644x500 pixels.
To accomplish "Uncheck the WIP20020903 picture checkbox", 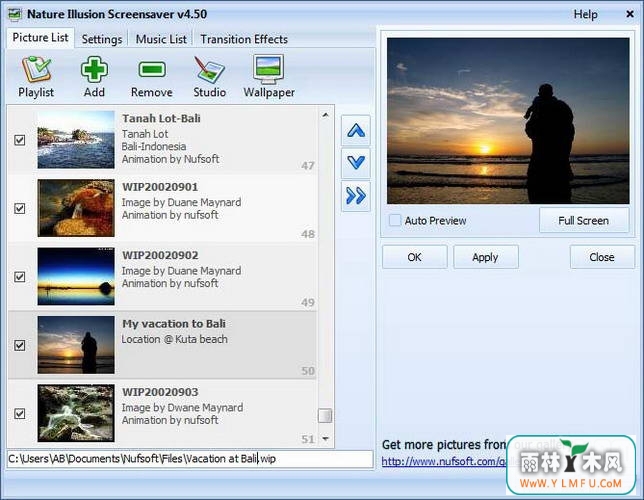I will click(19, 413).
